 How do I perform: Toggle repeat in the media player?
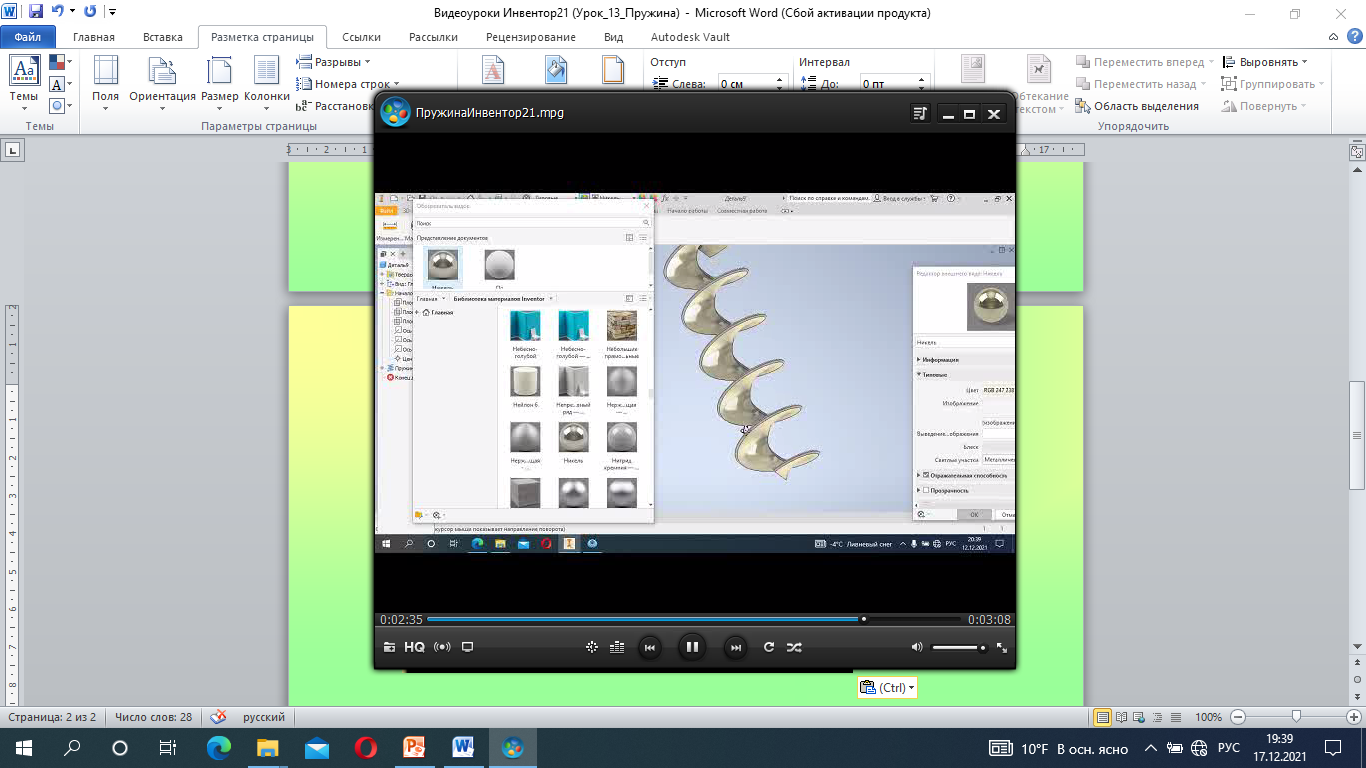tap(769, 647)
